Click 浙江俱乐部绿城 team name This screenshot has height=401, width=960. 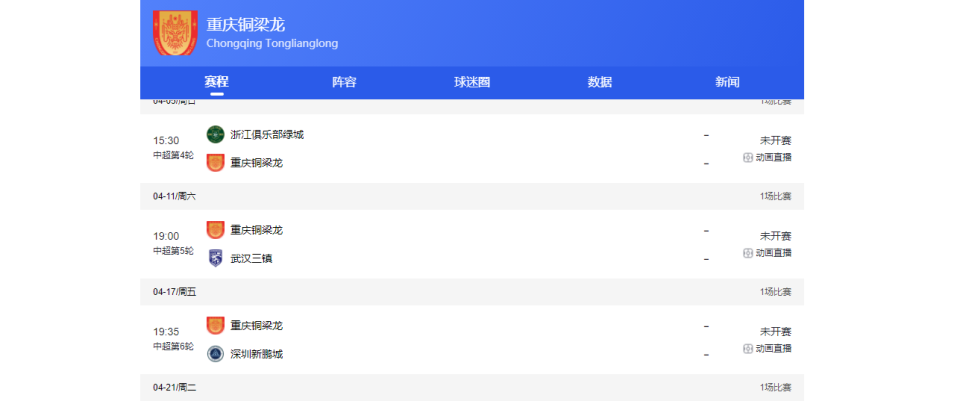(266, 134)
